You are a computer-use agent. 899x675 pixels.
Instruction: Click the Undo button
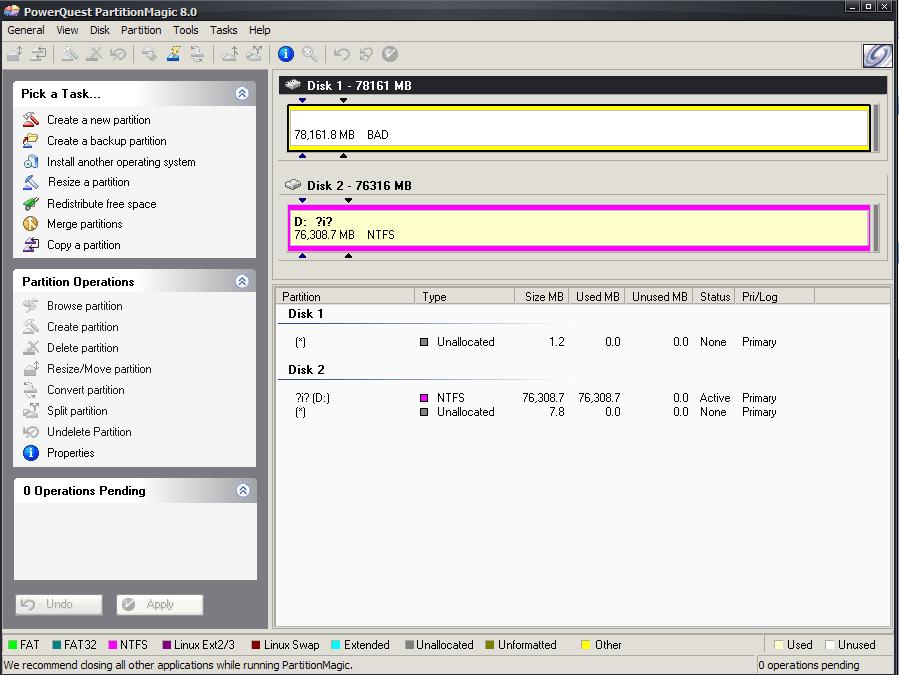pyautogui.click(x=59, y=604)
